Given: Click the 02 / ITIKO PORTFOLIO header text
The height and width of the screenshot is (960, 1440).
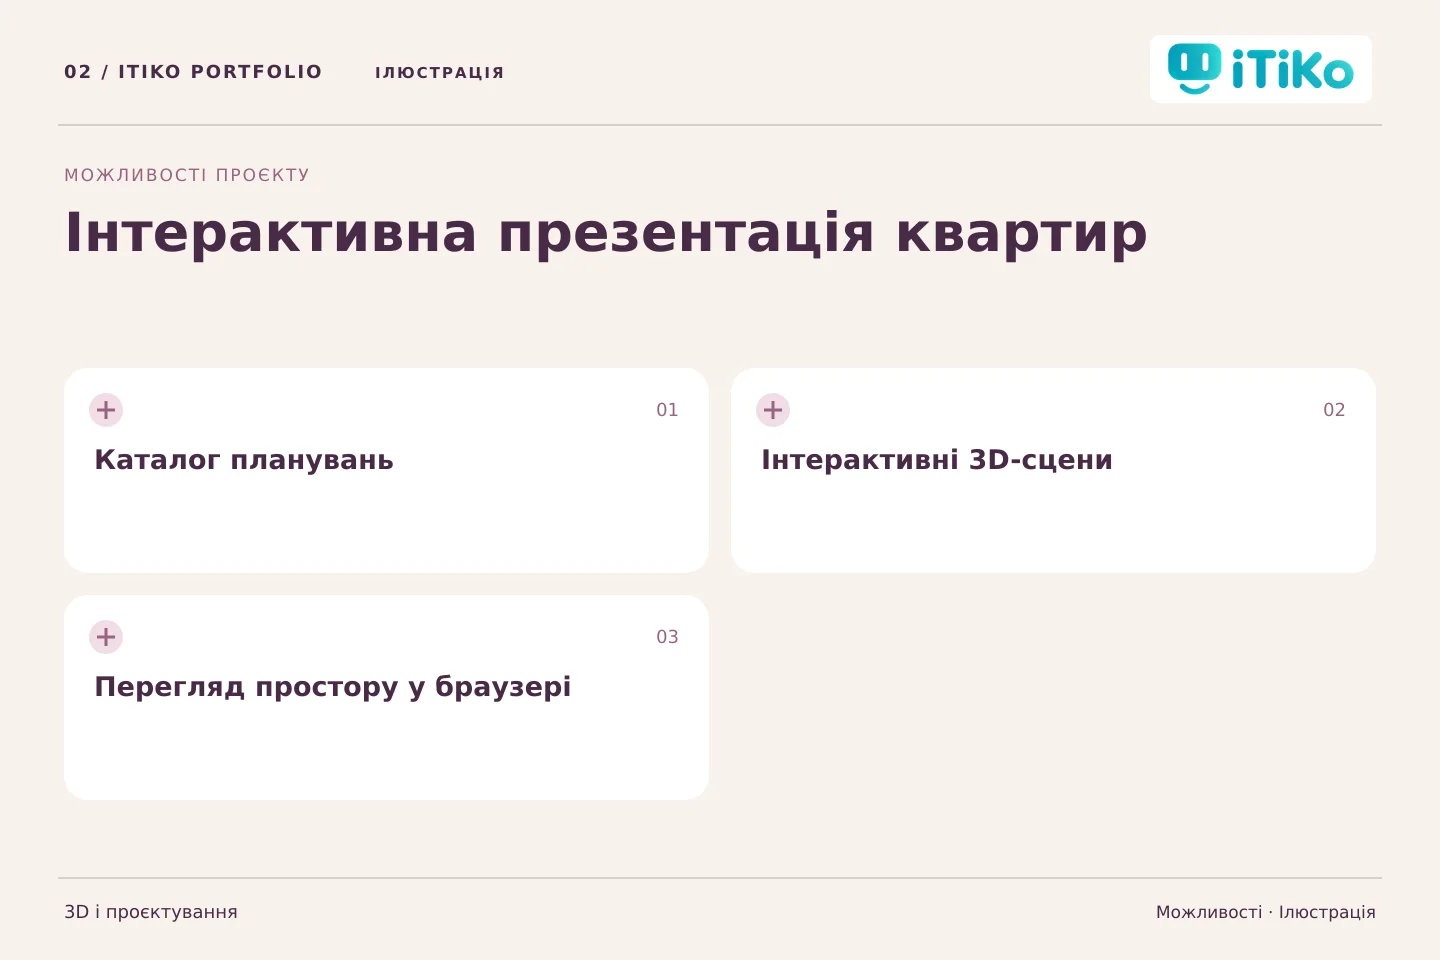Looking at the screenshot, I should 193,72.
